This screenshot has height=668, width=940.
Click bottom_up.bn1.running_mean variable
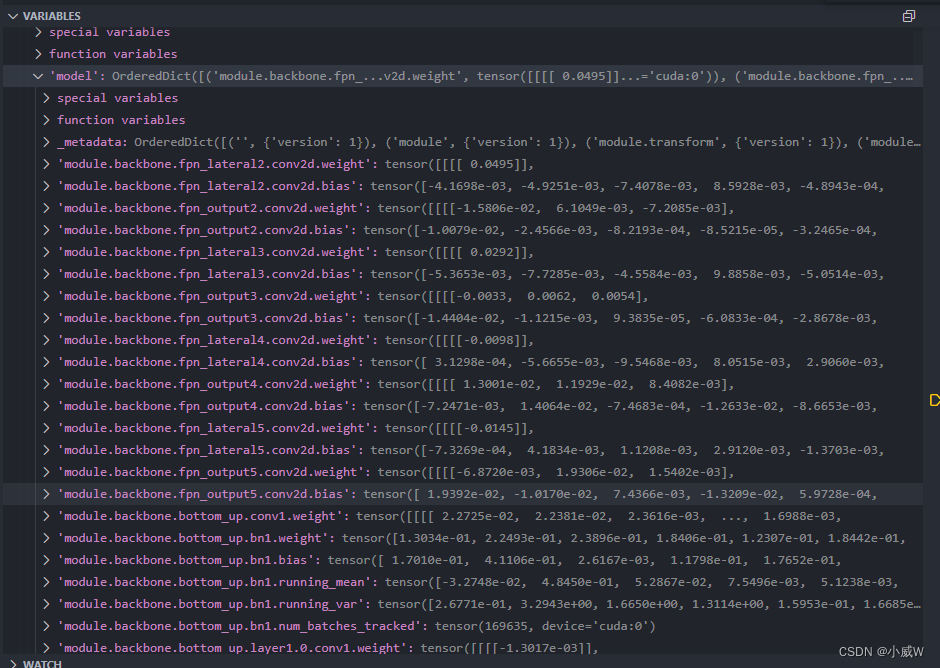pyautogui.click(x=462, y=582)
